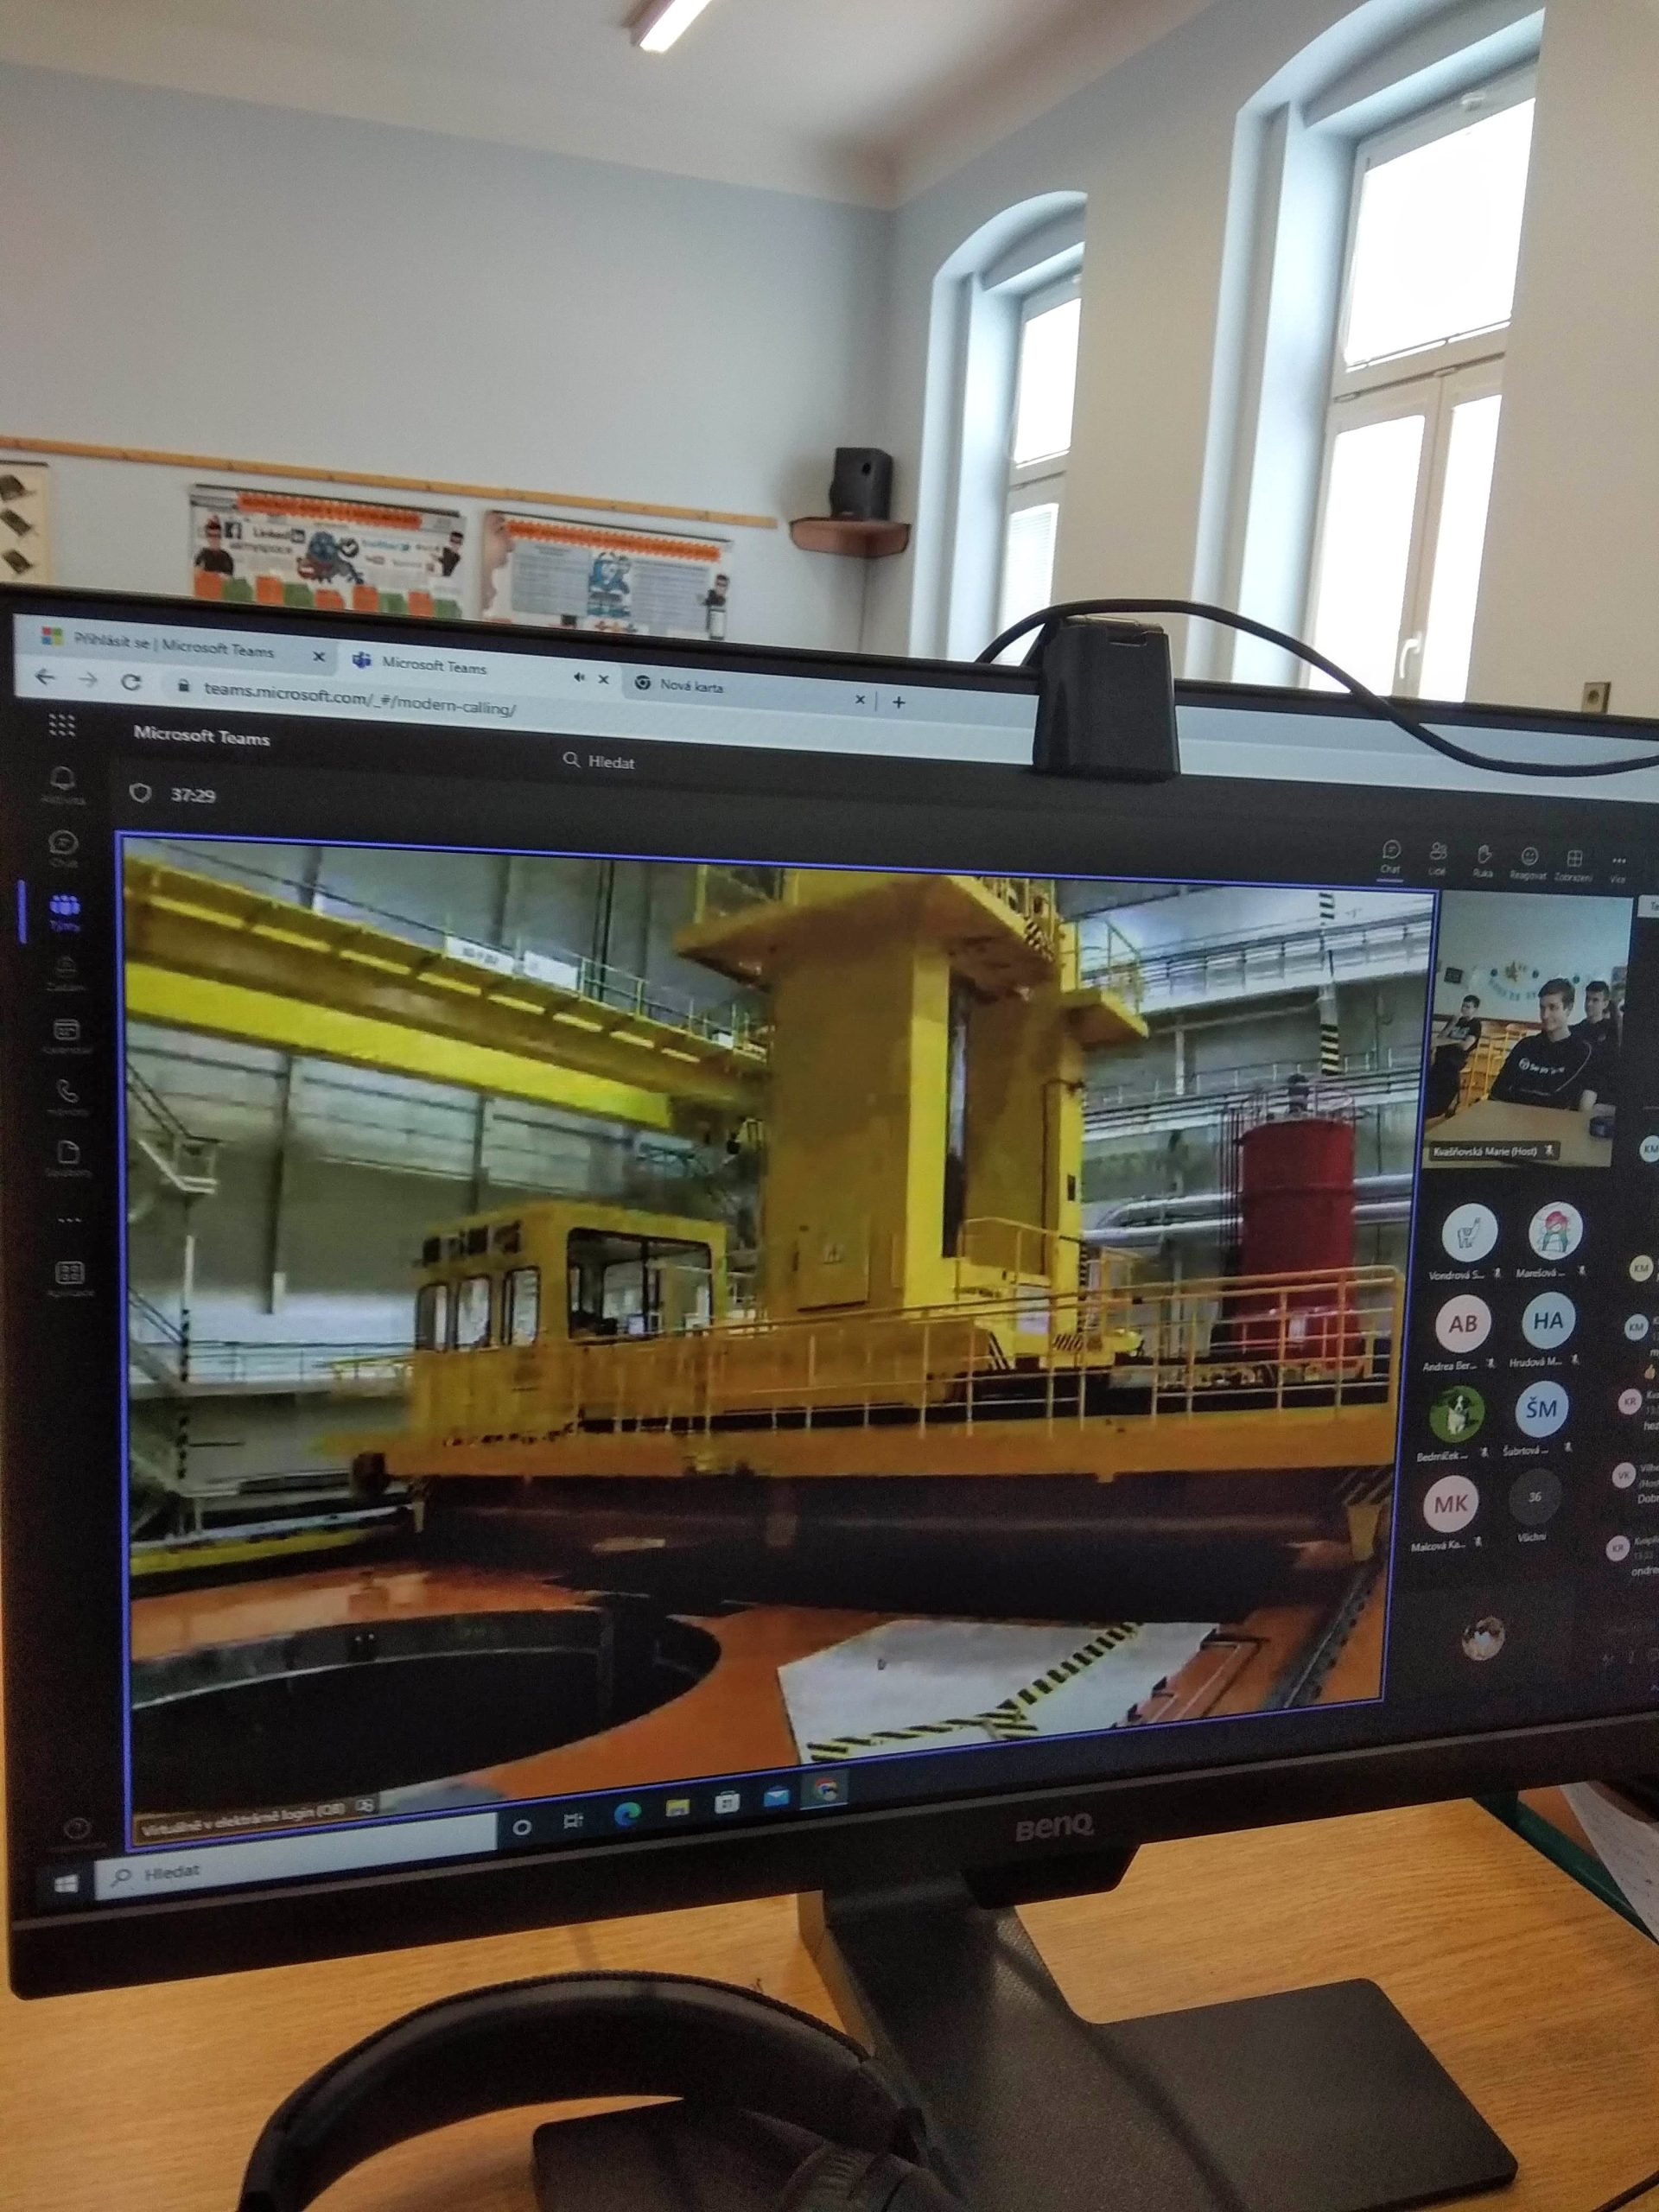Viewport: 1659px width, 2212px height.
Task: Open a new browser tab
Action: tap(899, 702)
